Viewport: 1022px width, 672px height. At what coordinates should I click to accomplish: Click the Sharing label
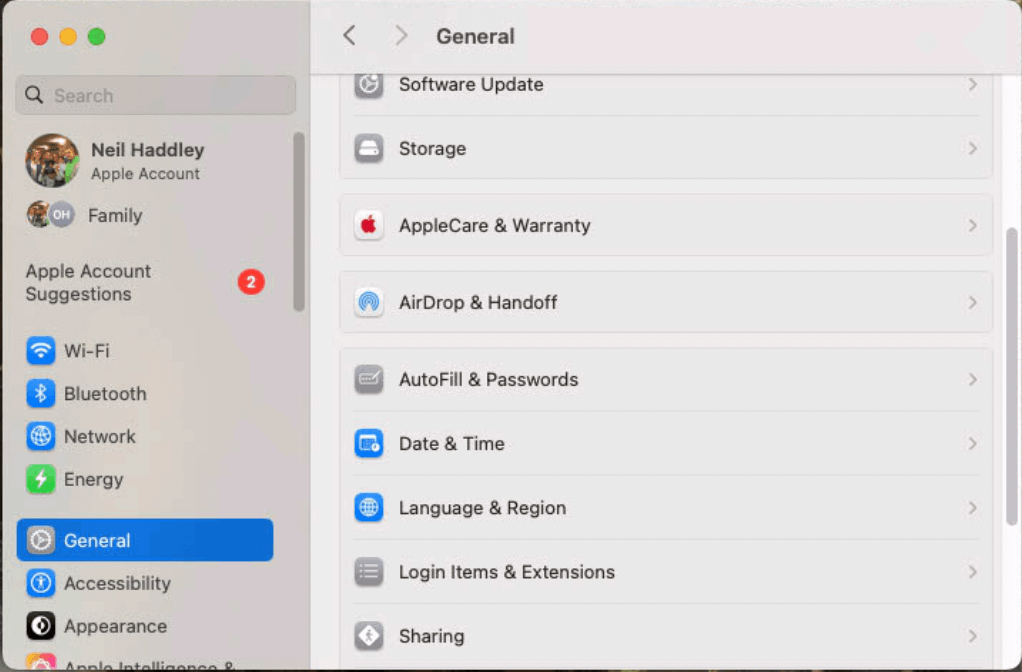click(x=431, y=636)
